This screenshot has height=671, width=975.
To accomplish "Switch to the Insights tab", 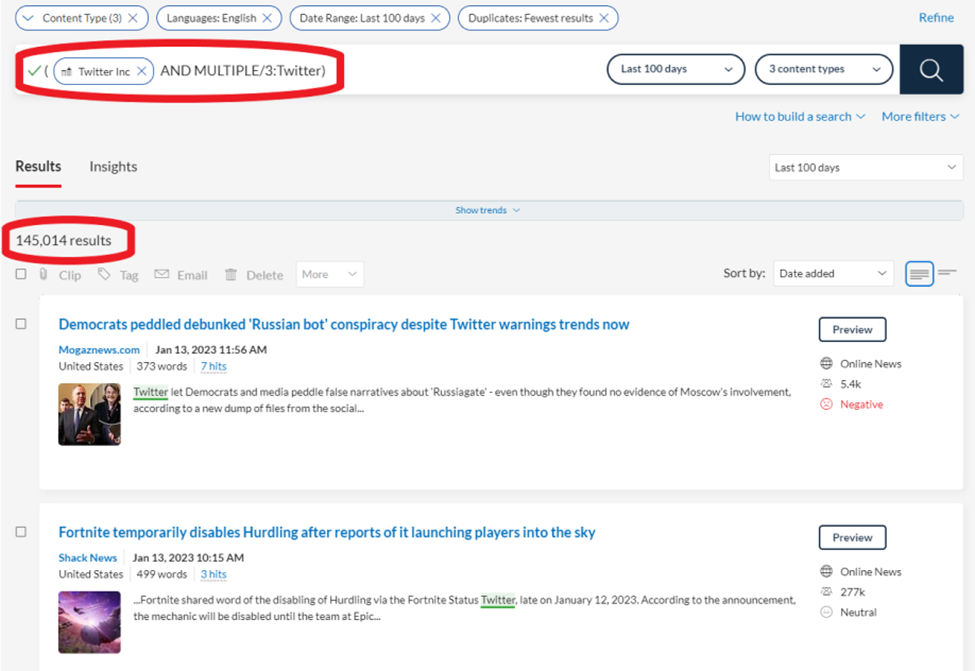I will tap(113, 167).
